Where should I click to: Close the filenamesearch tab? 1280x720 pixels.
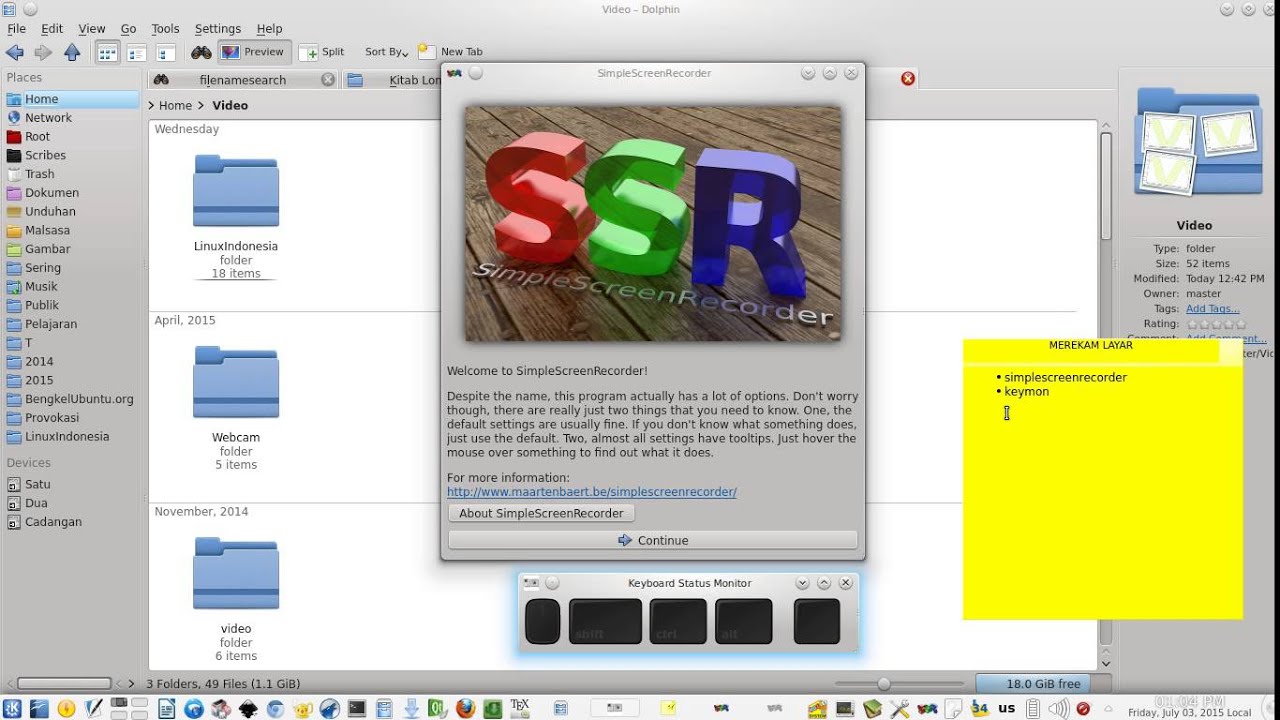[328, 80]
